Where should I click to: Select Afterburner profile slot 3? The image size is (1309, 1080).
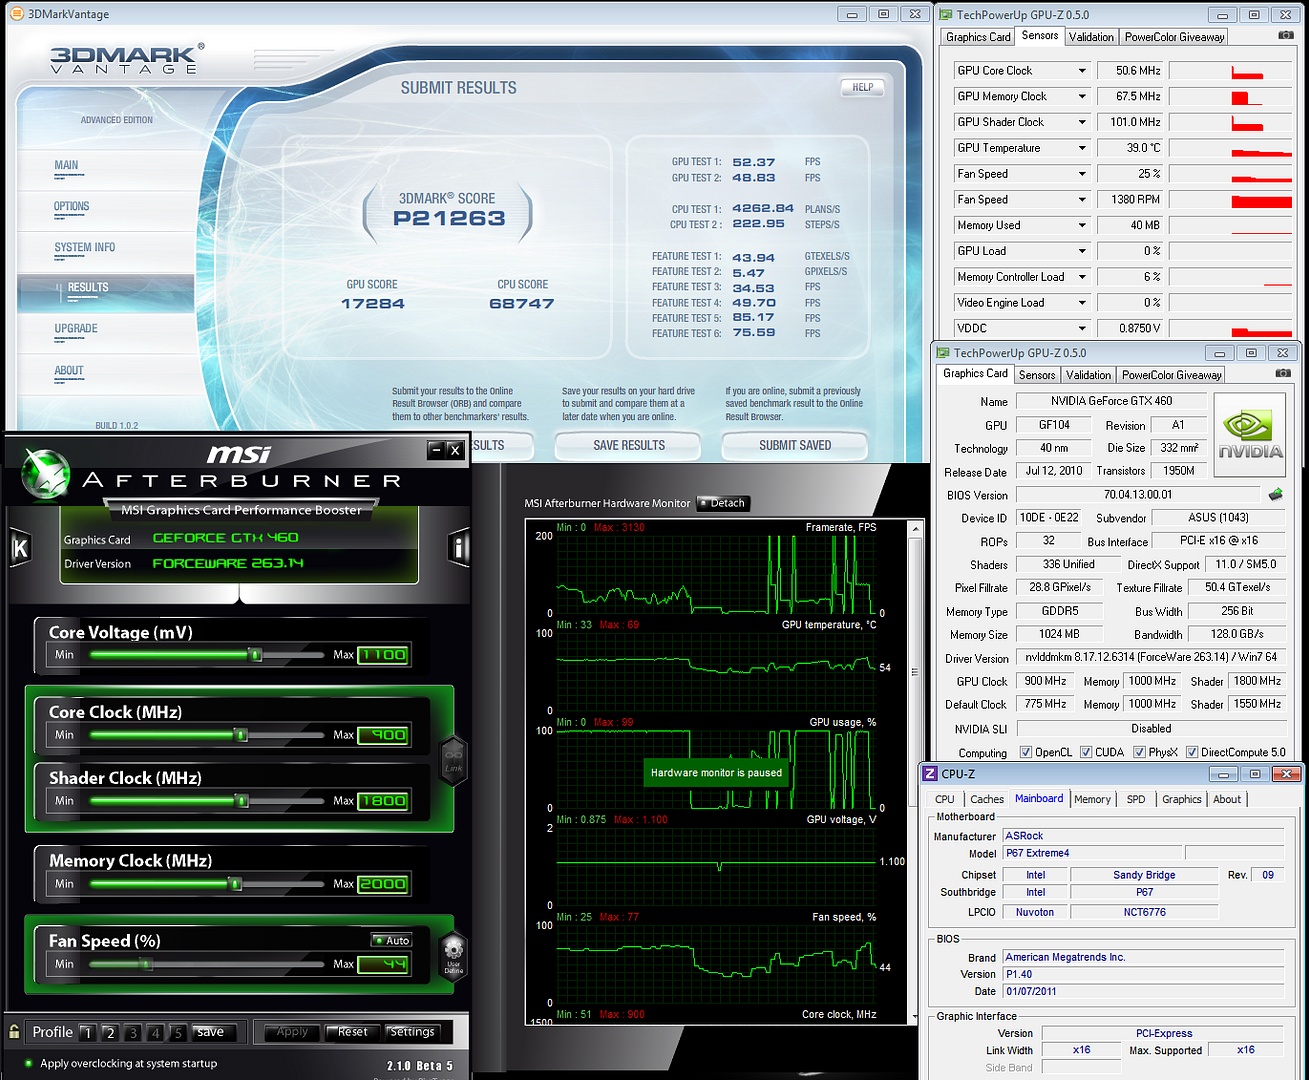click(132, 1033)
